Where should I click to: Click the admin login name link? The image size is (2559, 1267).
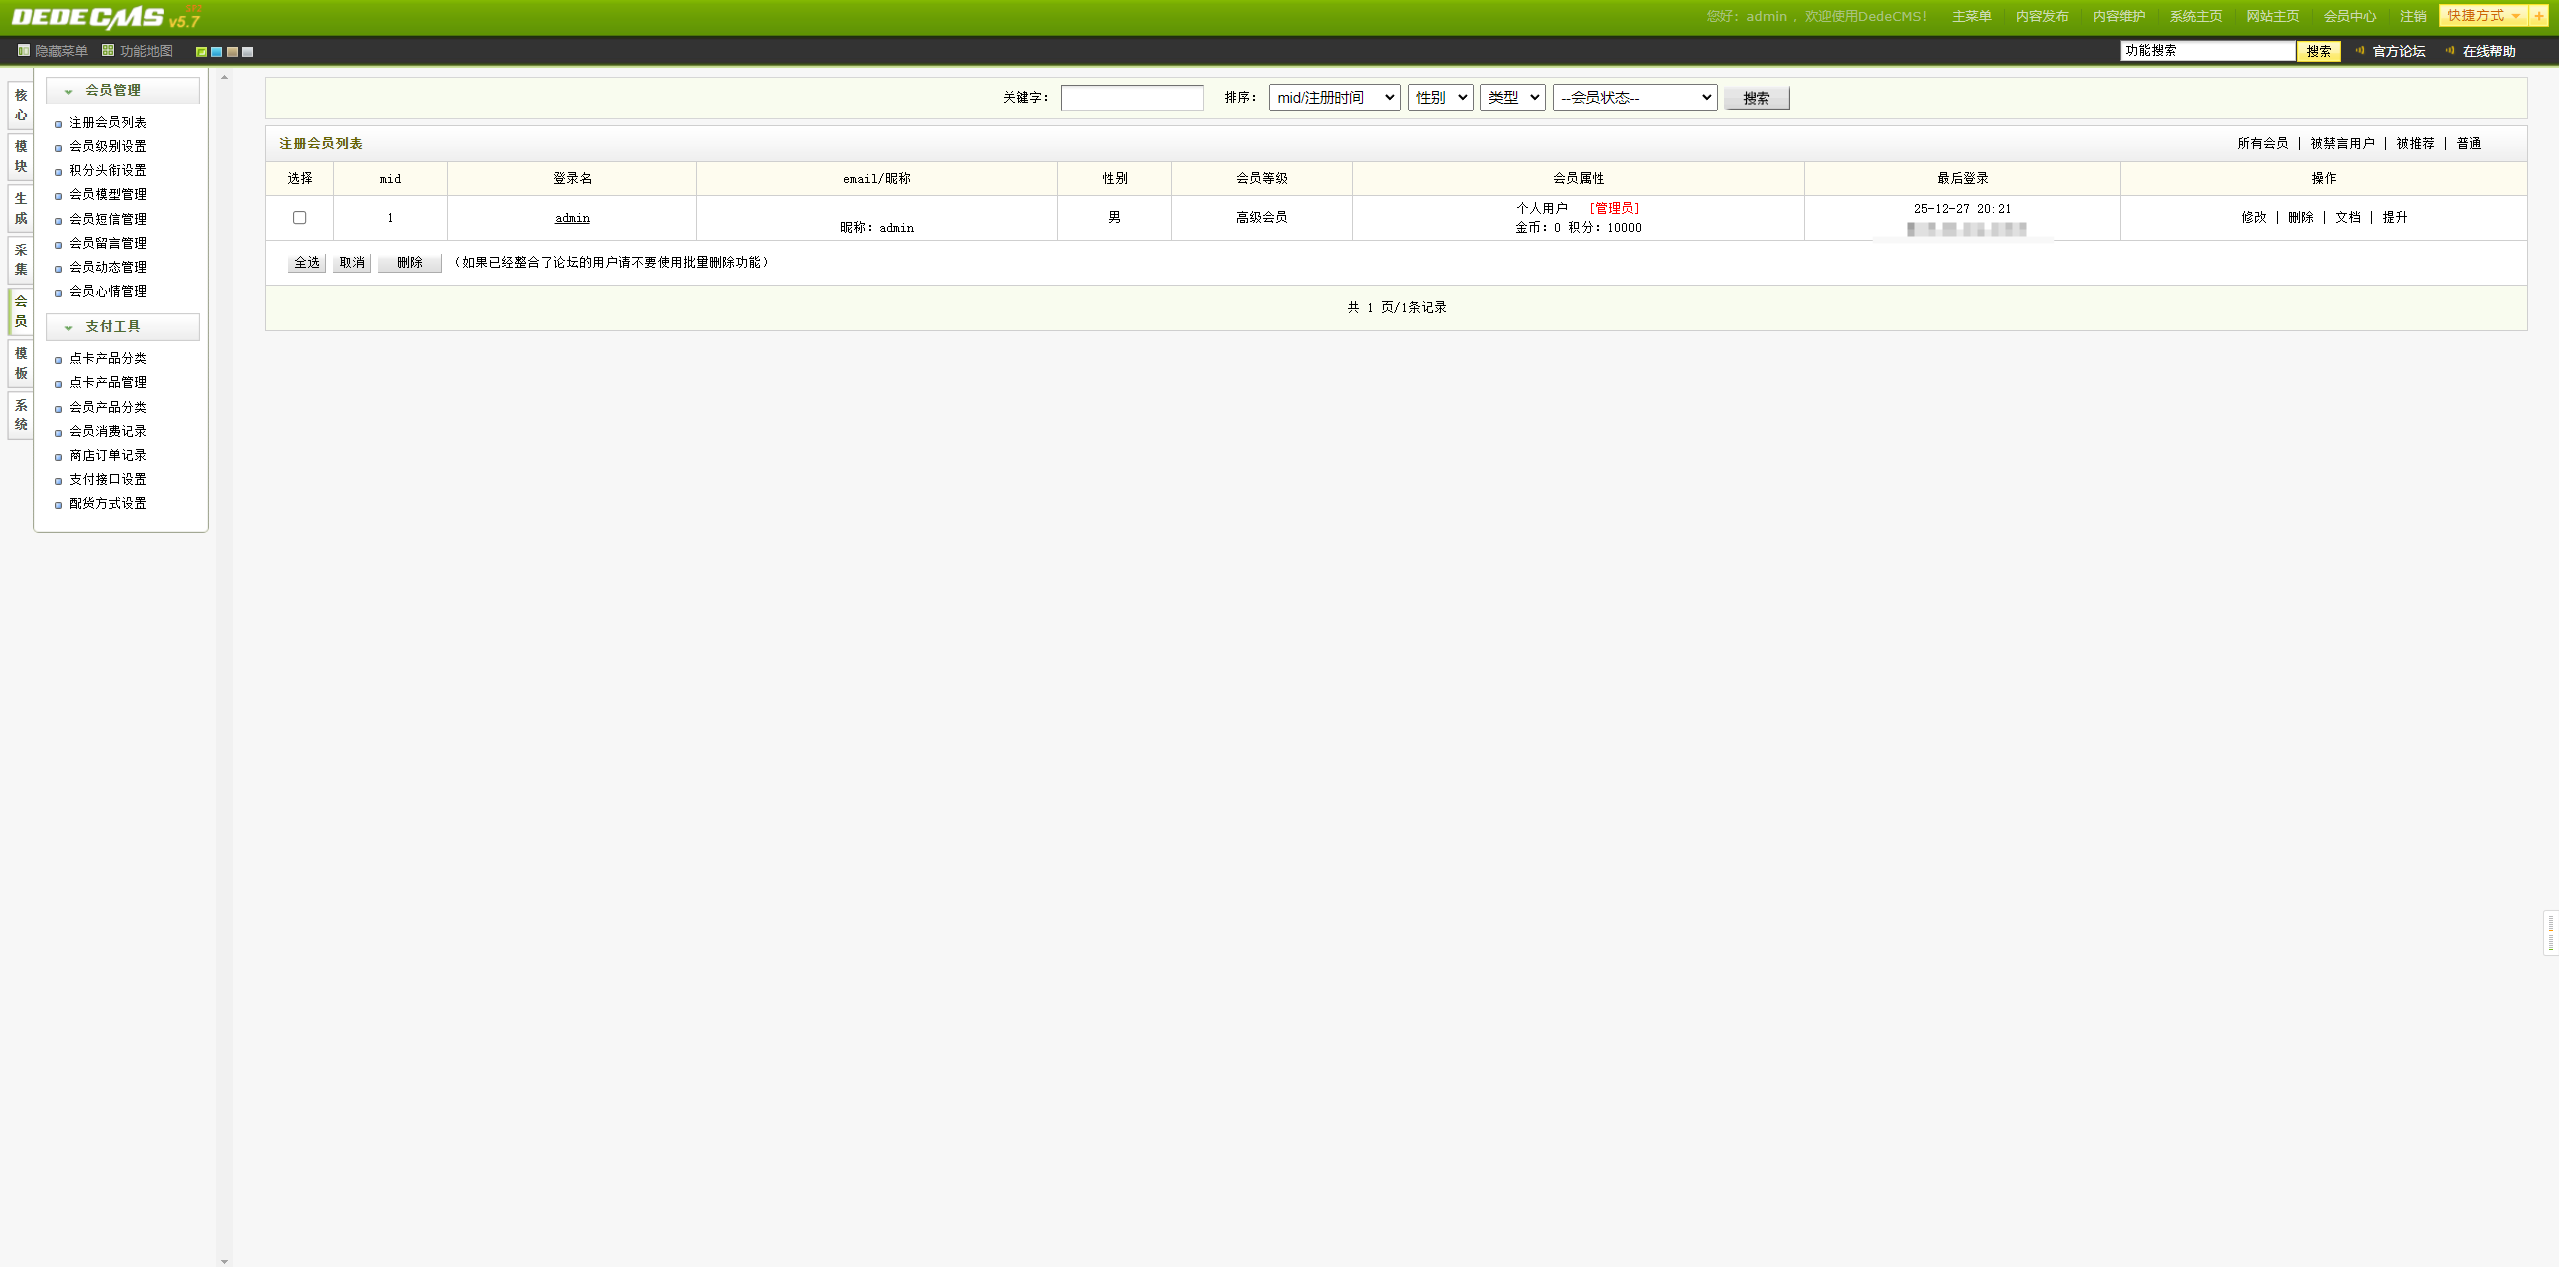(x=572, y=218)
